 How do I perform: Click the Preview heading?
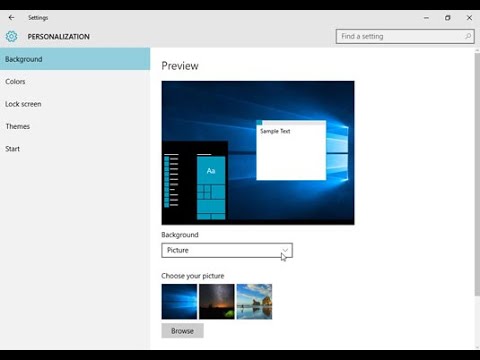point(180,66)
